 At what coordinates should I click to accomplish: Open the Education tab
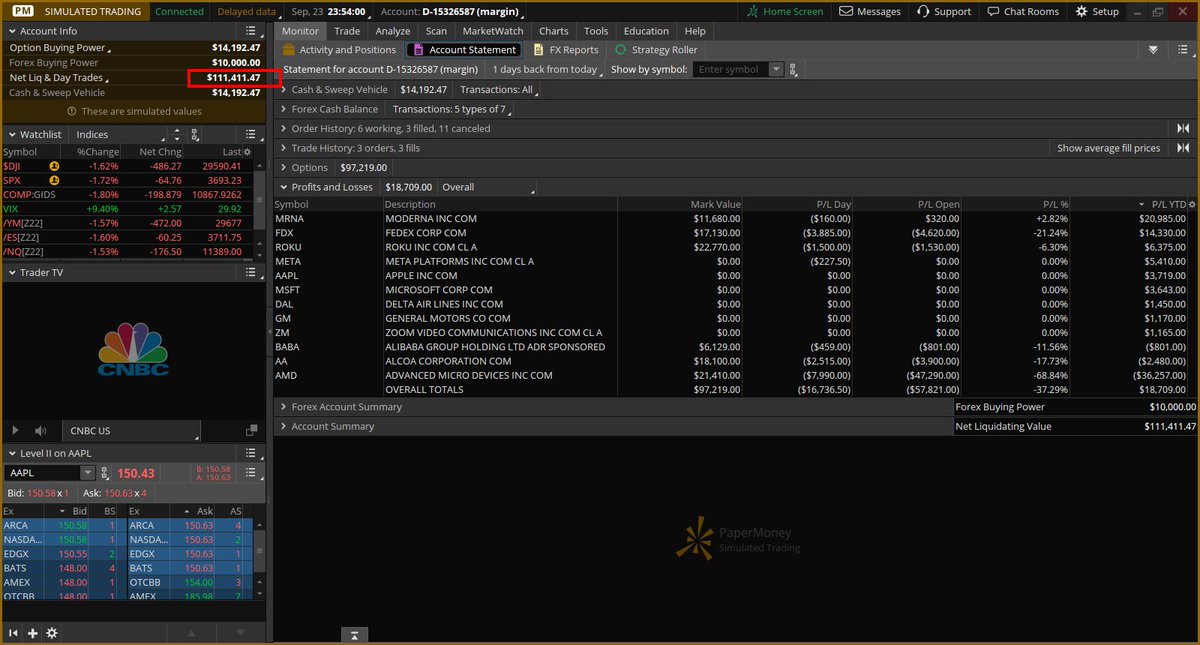646,31
